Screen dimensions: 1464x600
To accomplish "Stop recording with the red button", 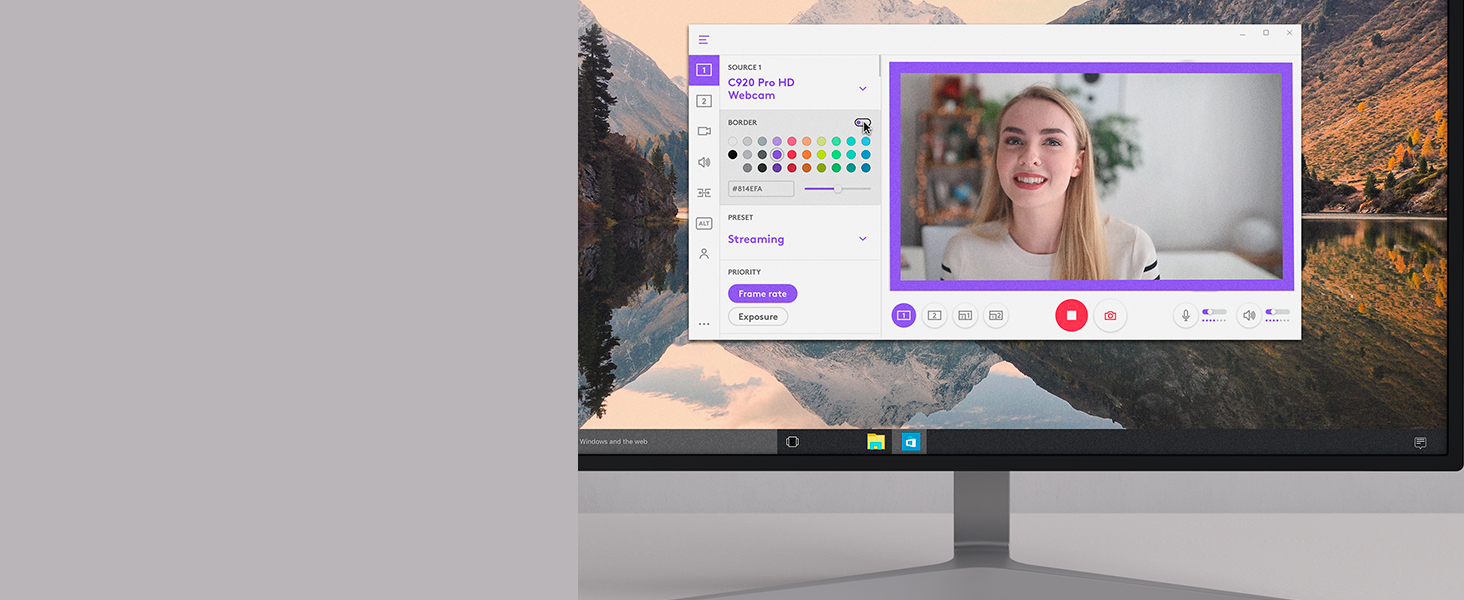I will point(1071,315).
